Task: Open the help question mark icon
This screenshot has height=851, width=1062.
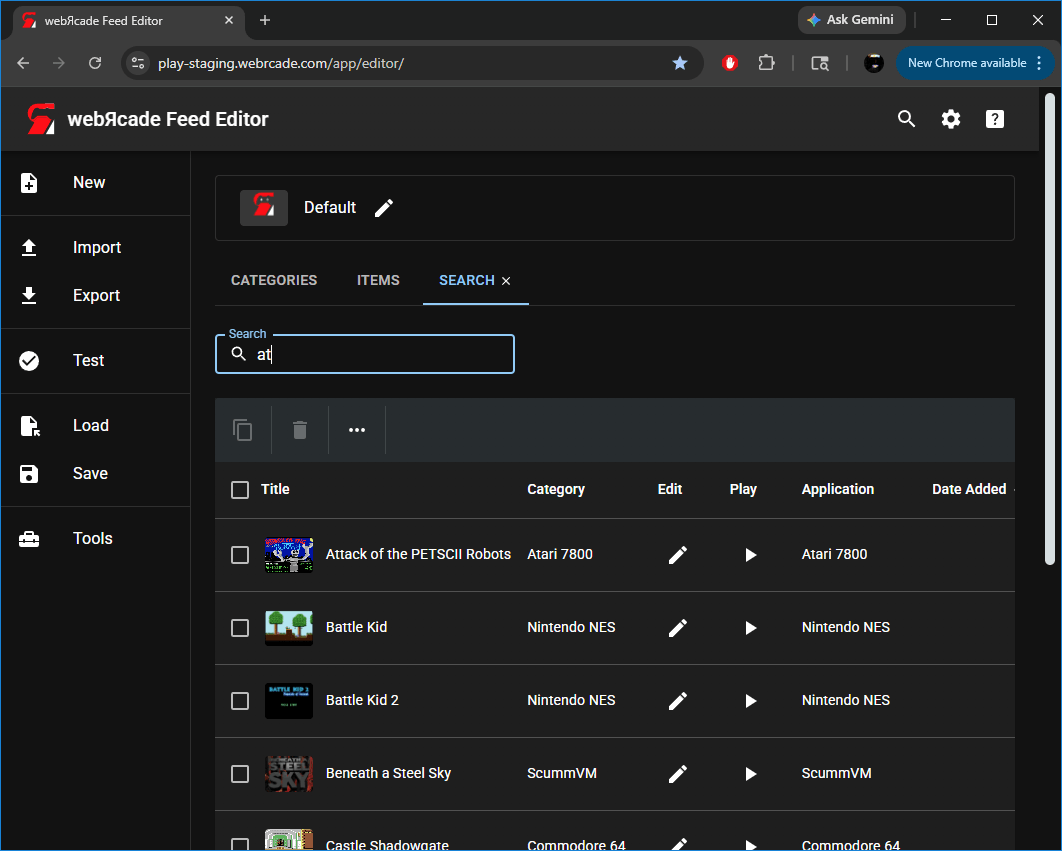Action: (x=994, y=119)
